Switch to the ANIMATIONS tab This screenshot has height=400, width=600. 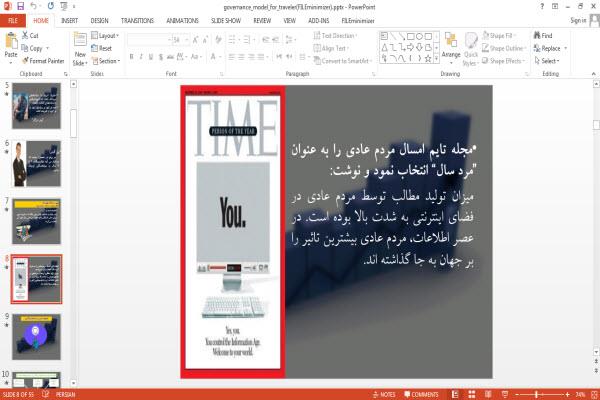tap(183, 21)
